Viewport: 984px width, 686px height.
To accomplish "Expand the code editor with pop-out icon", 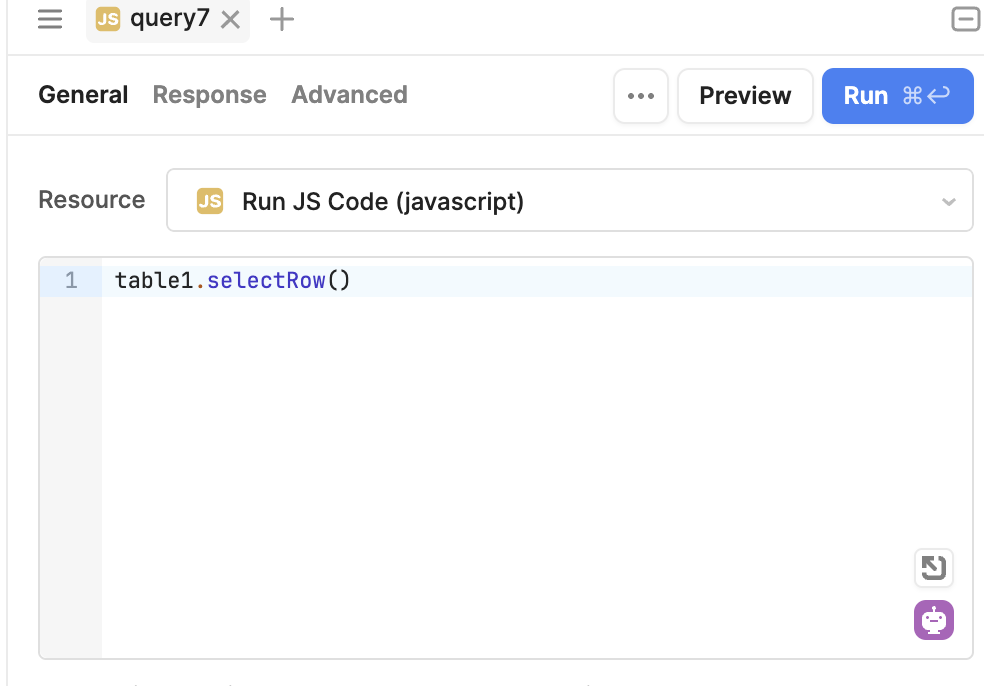I will (933, 568).
